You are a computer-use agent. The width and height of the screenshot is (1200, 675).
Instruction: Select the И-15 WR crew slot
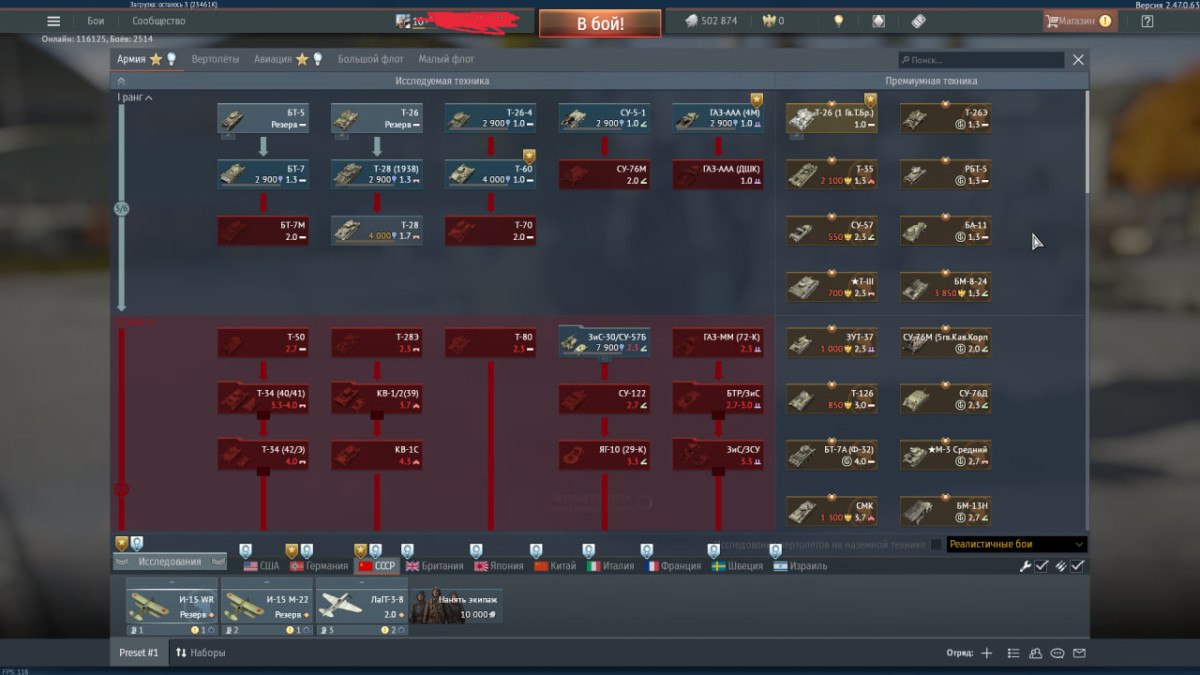(x=171, y=606)
